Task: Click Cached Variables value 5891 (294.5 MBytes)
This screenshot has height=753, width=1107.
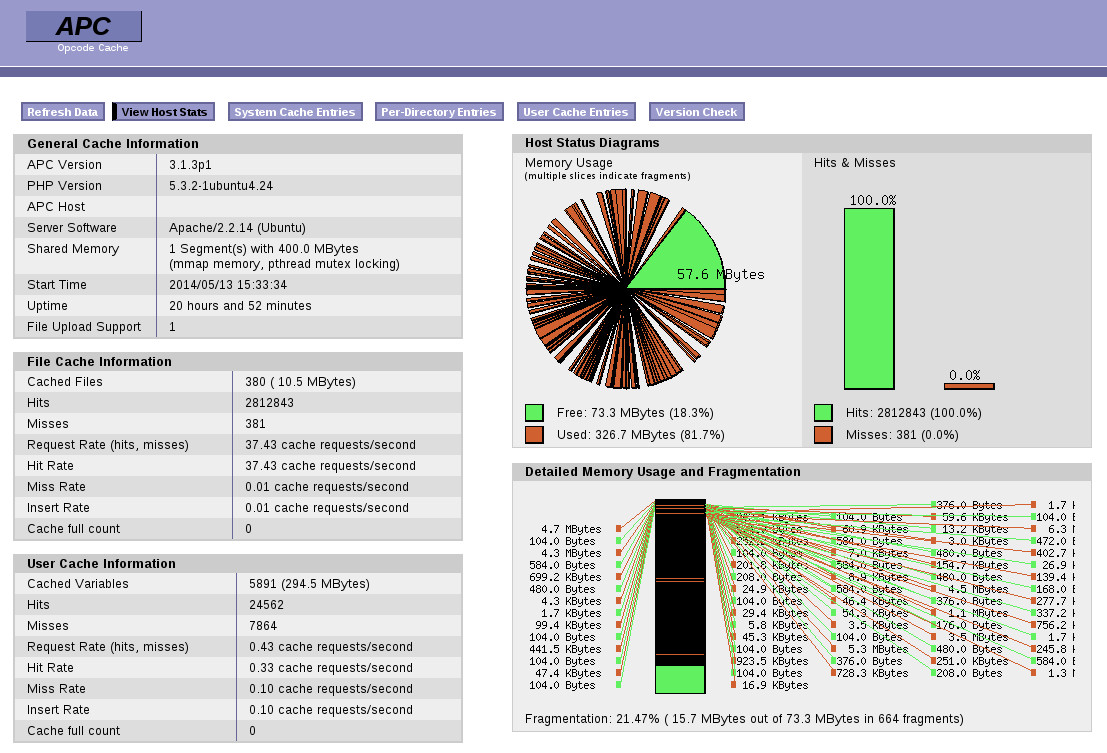Action: pyautogui.click(x=309, y=584)
